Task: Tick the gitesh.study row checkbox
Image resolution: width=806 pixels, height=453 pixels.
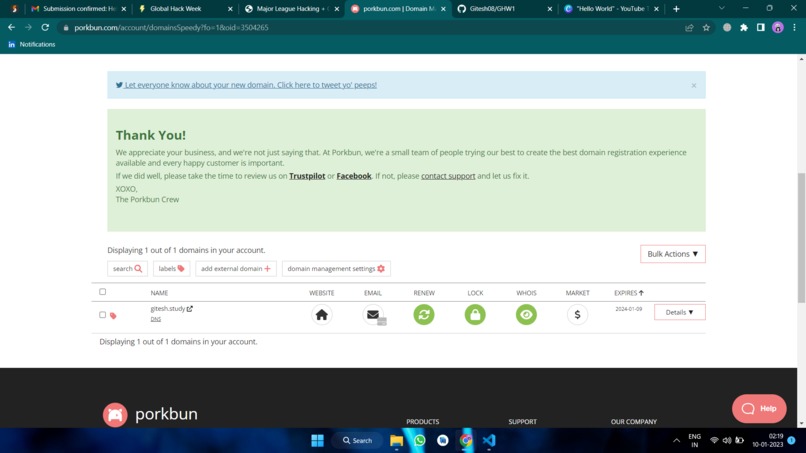Action: click(x=102, y=314)
